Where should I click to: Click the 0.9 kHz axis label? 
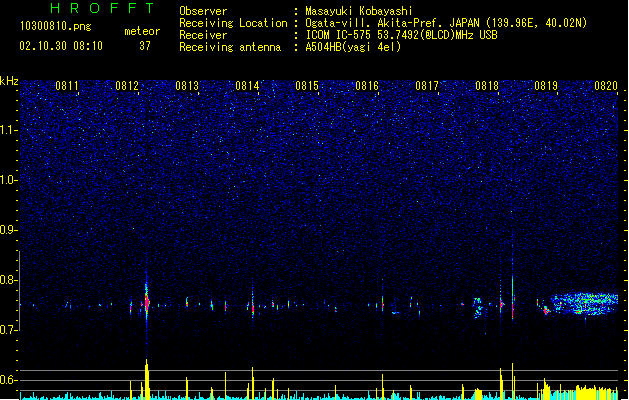(x=9, y=229)
